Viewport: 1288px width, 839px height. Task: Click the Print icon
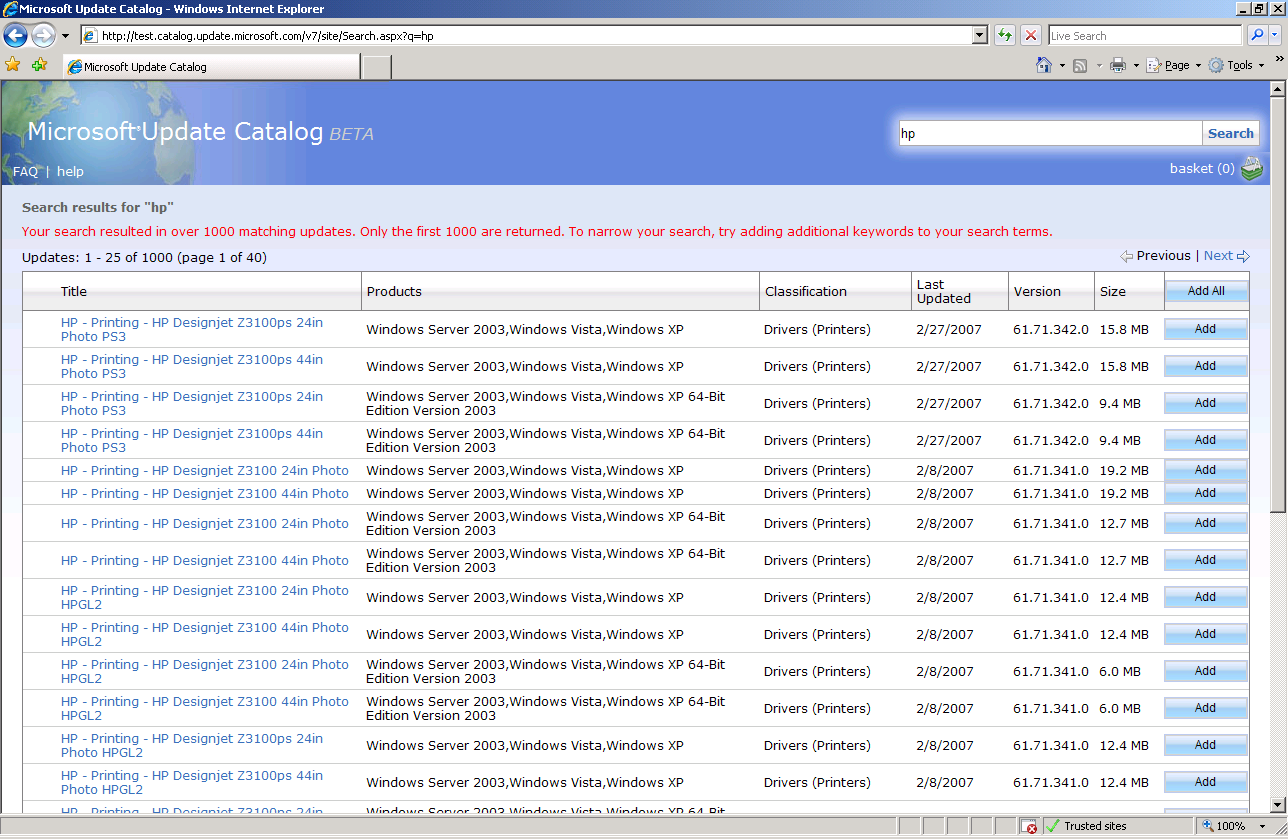(1118, 66)
